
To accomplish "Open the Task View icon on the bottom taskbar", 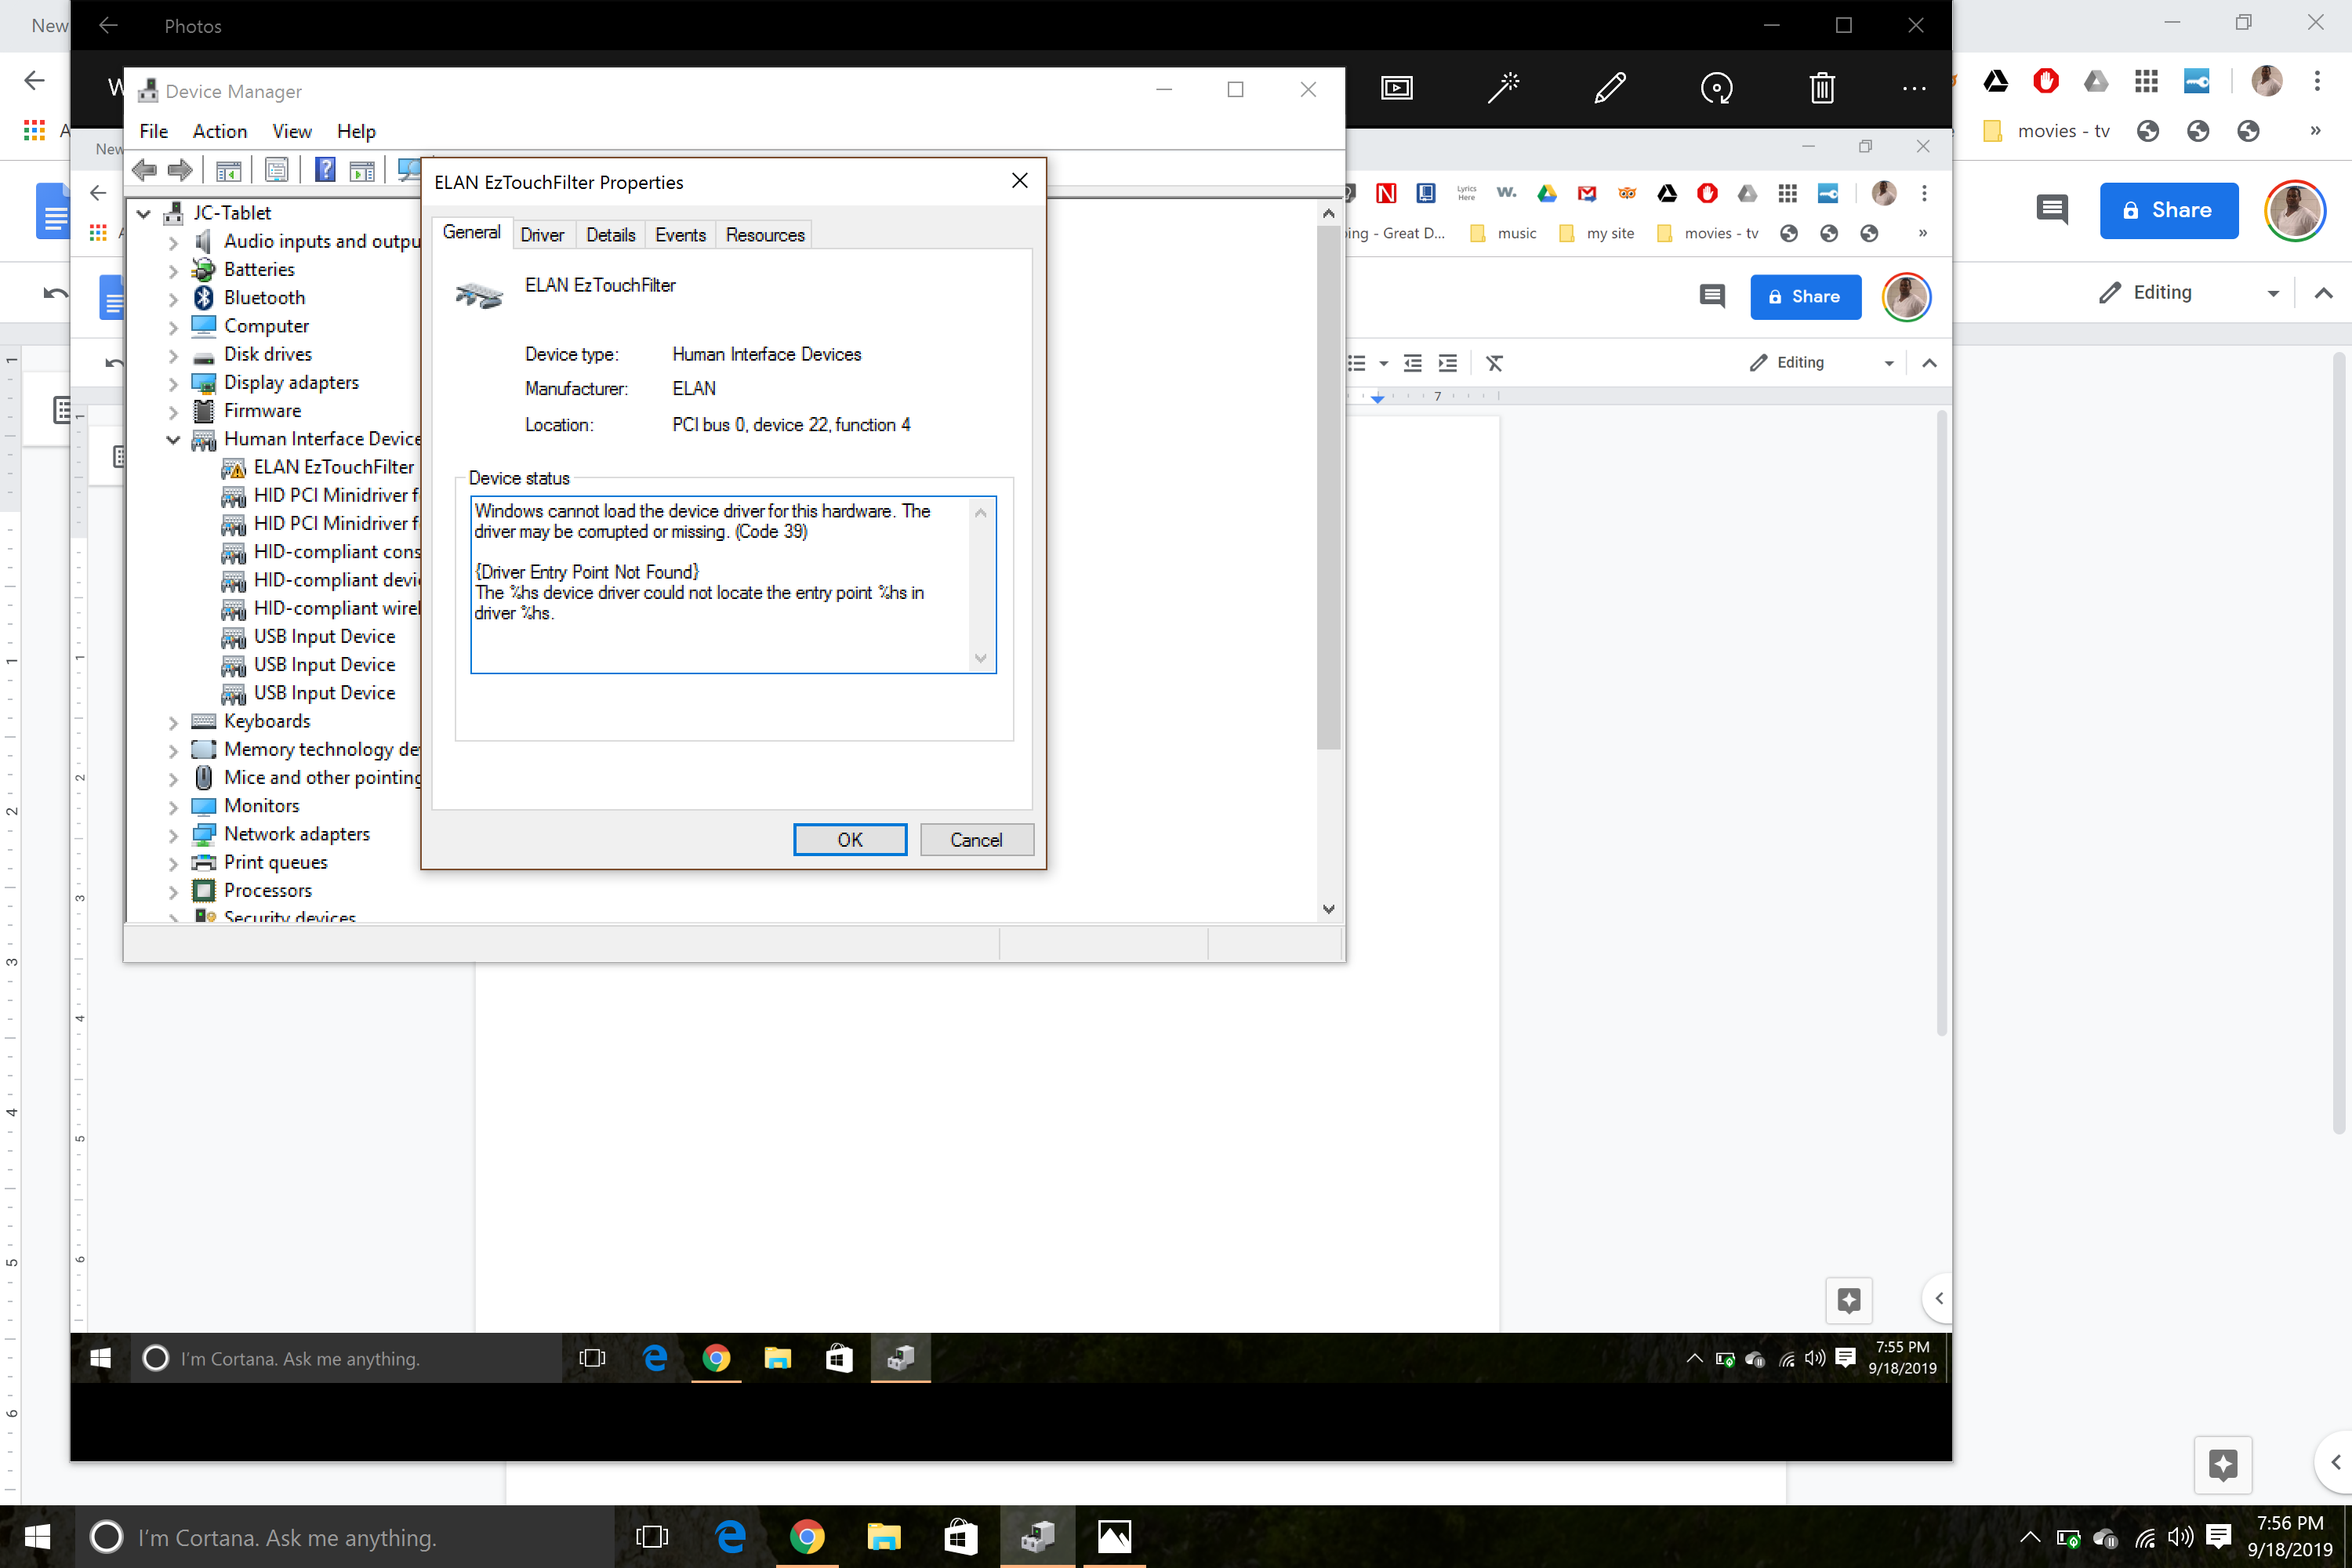I will pos(652,1536).
